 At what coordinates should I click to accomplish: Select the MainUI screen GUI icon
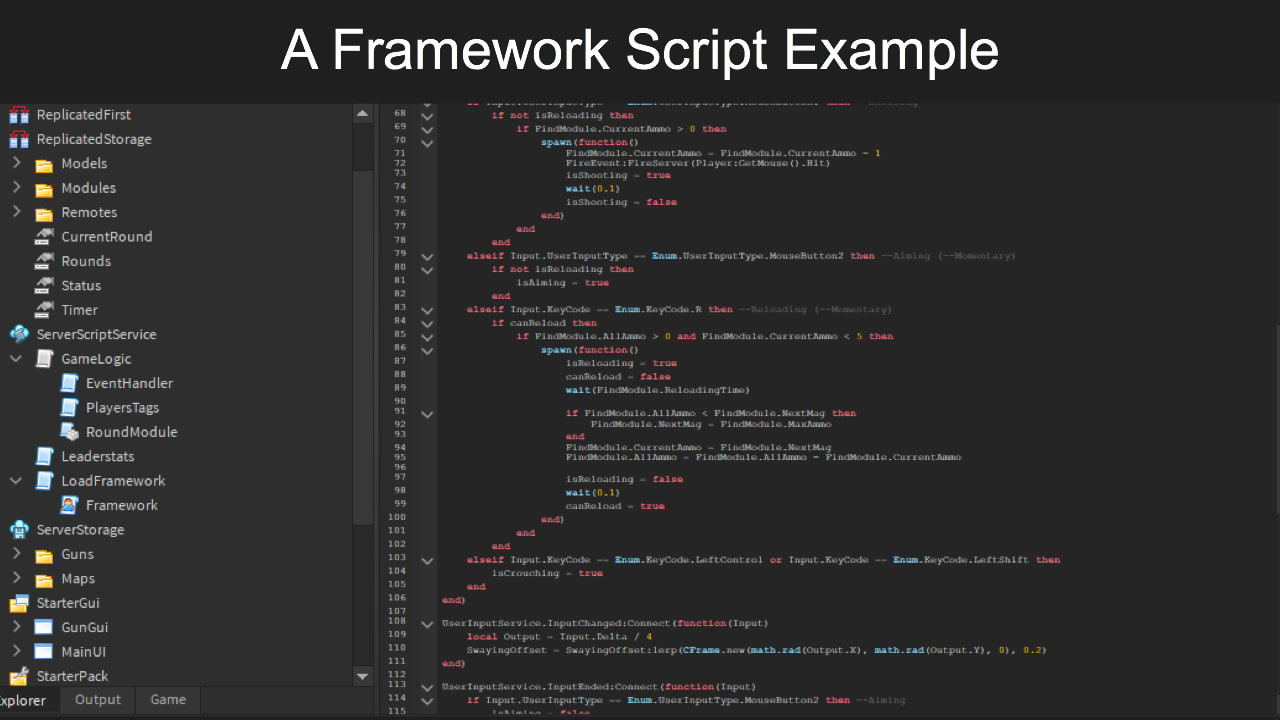[x=44, y=652]
